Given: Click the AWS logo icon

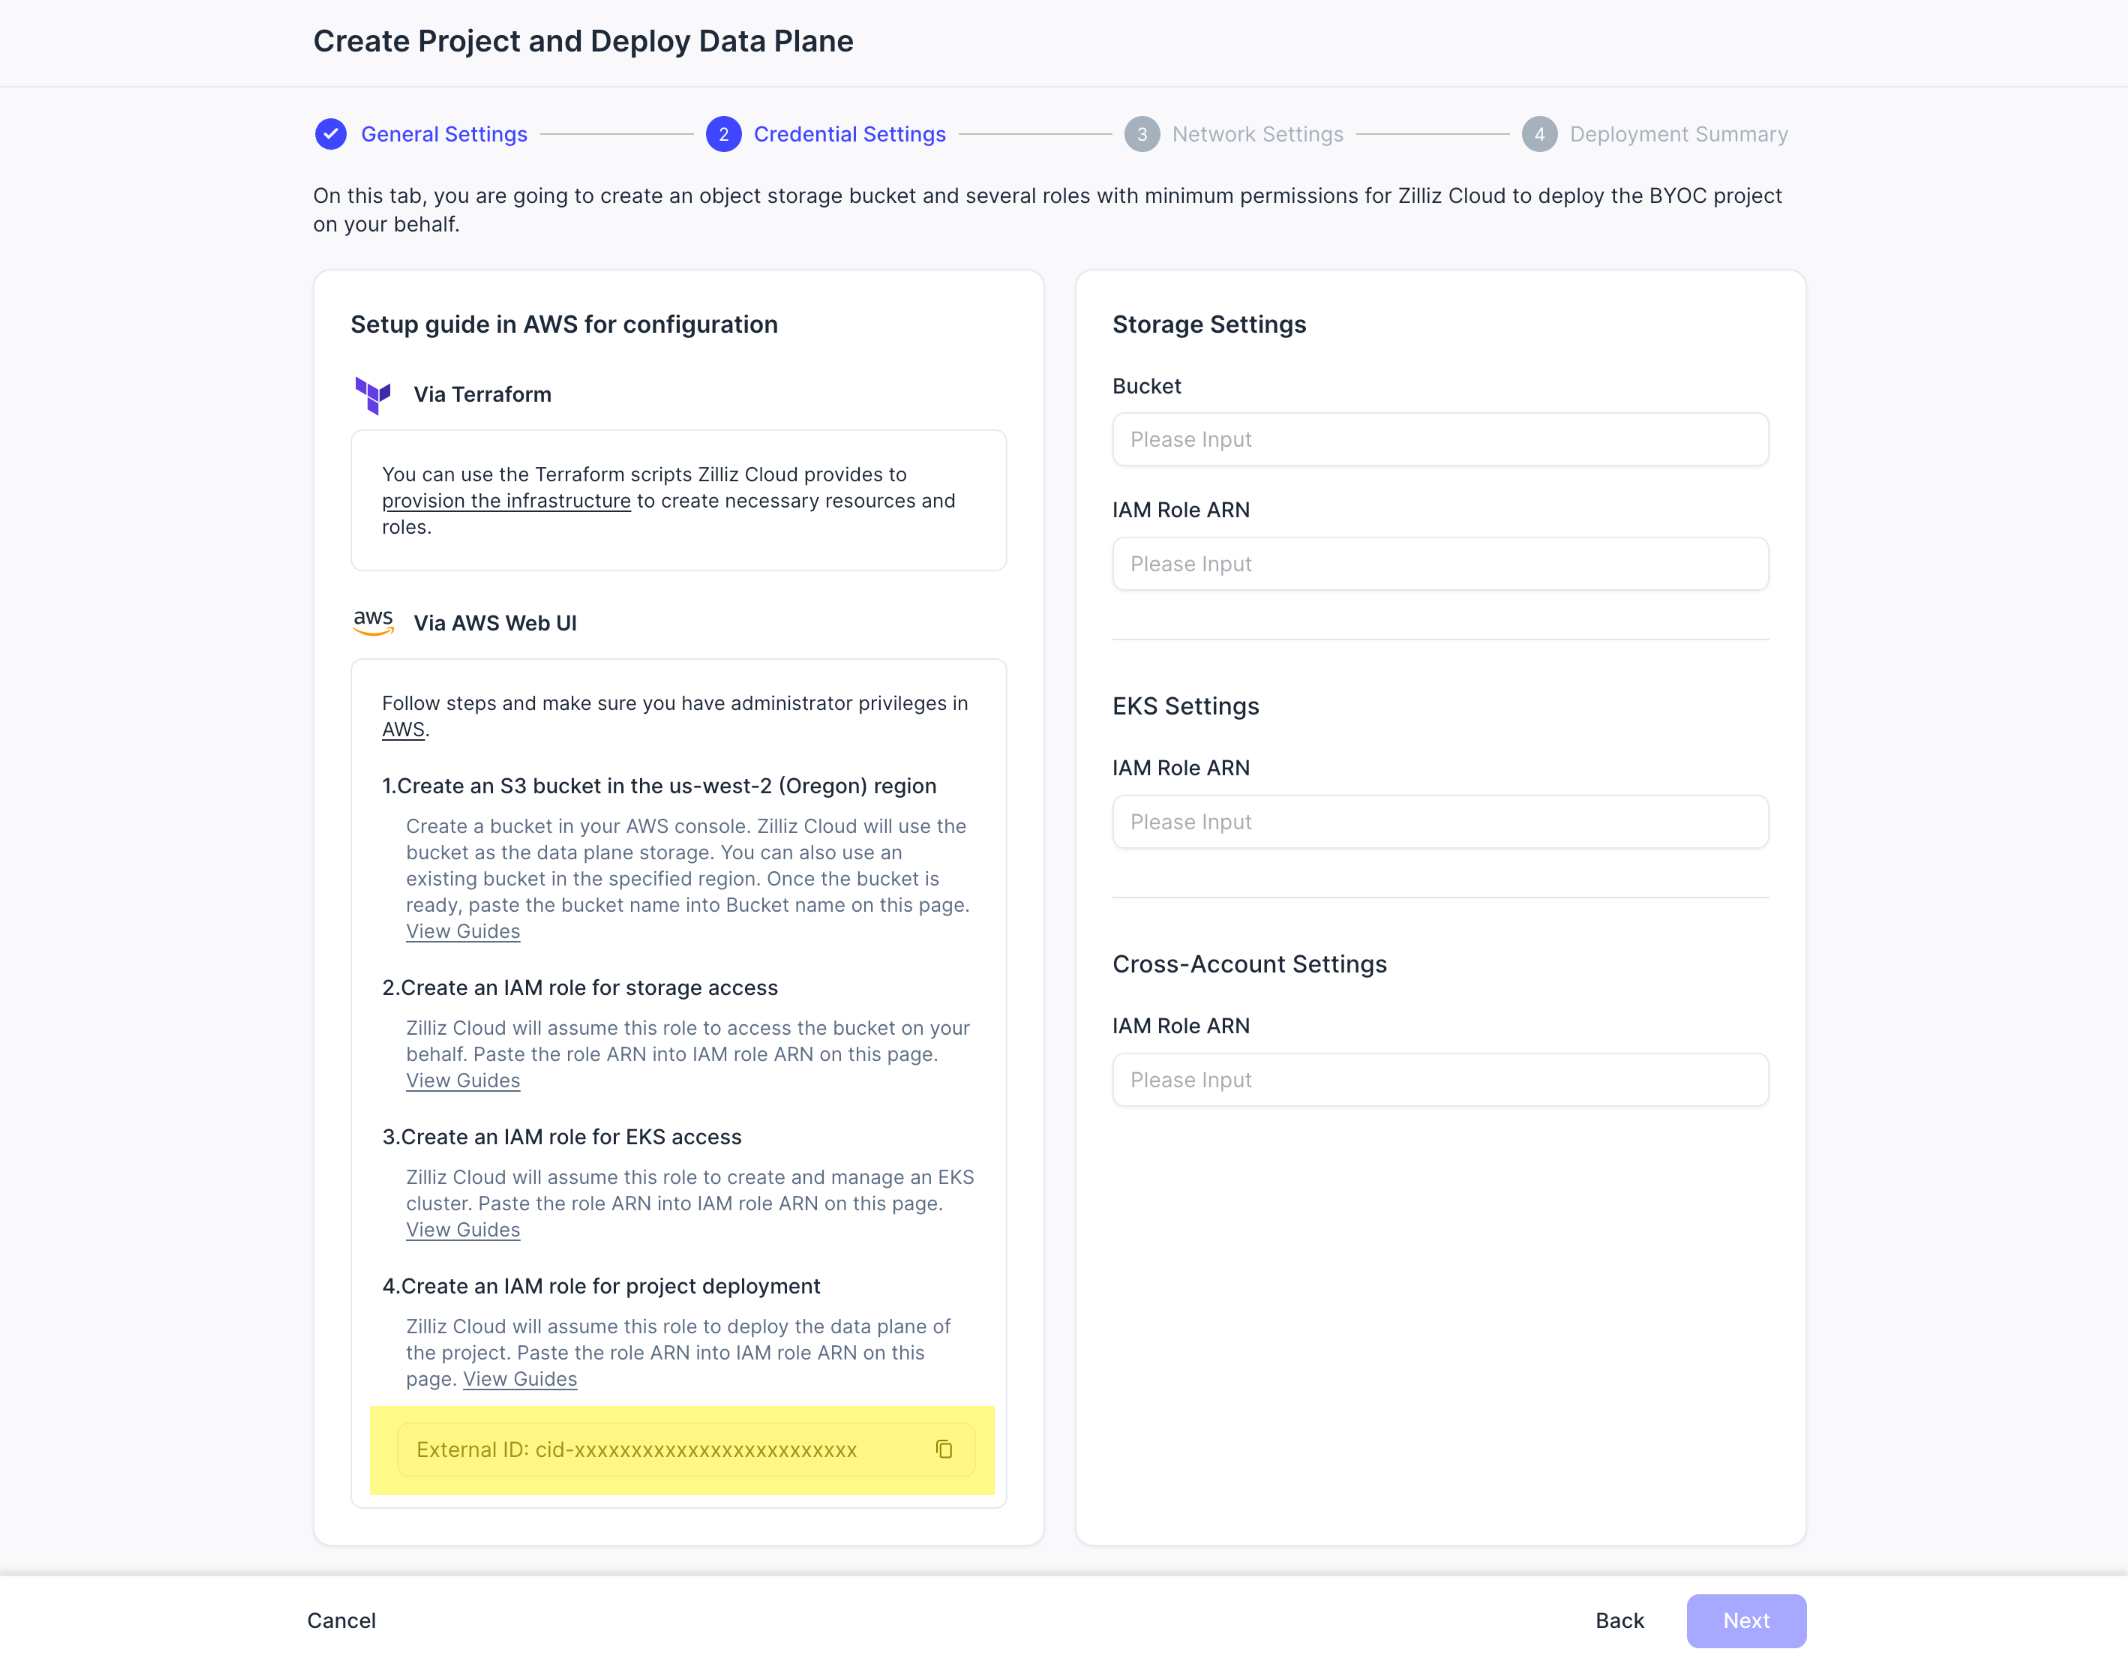Looking at the screenshot, I should tap(373, 622).
